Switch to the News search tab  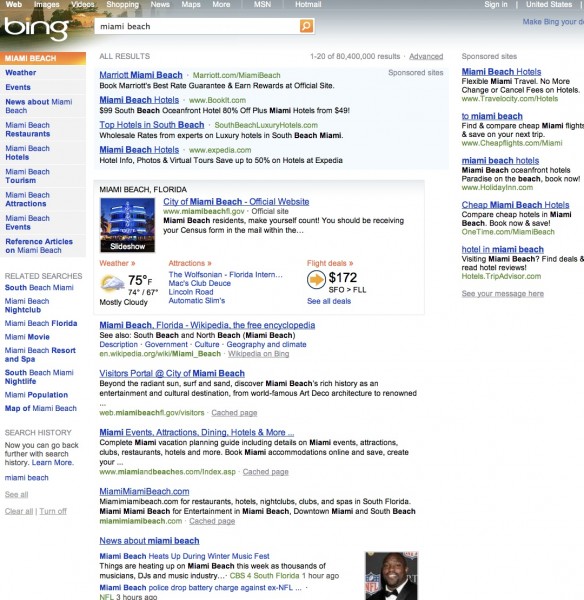(x=160, y=5)
